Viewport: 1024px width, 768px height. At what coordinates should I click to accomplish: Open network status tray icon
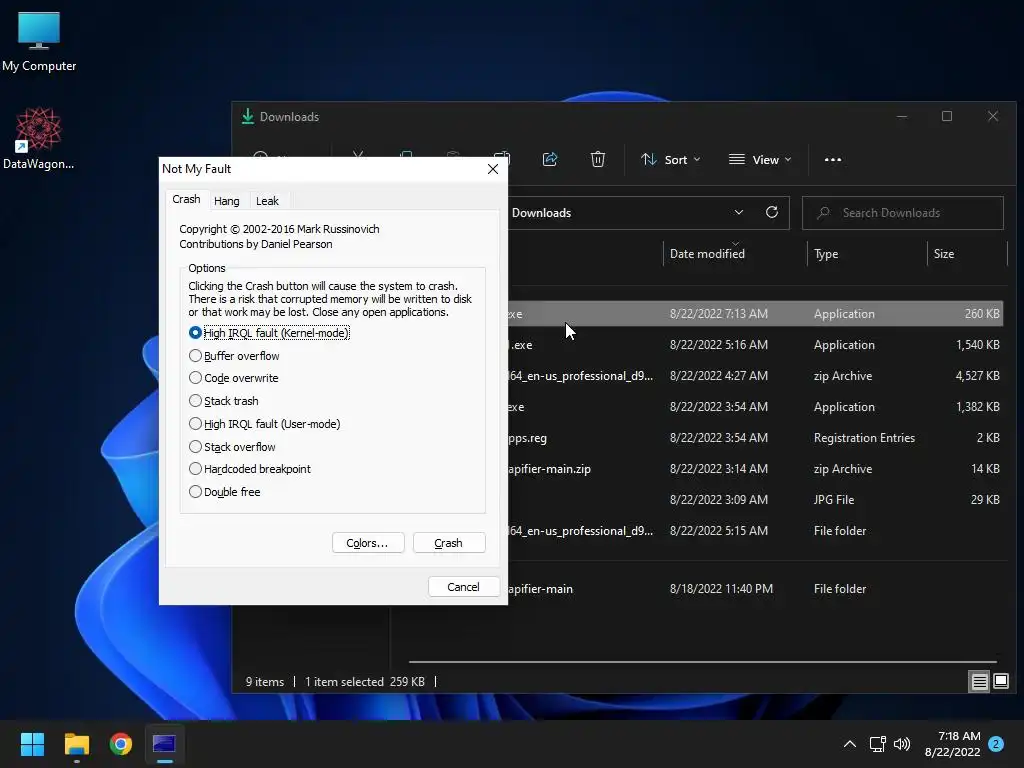pyautogui.click(x=878, y=744)
